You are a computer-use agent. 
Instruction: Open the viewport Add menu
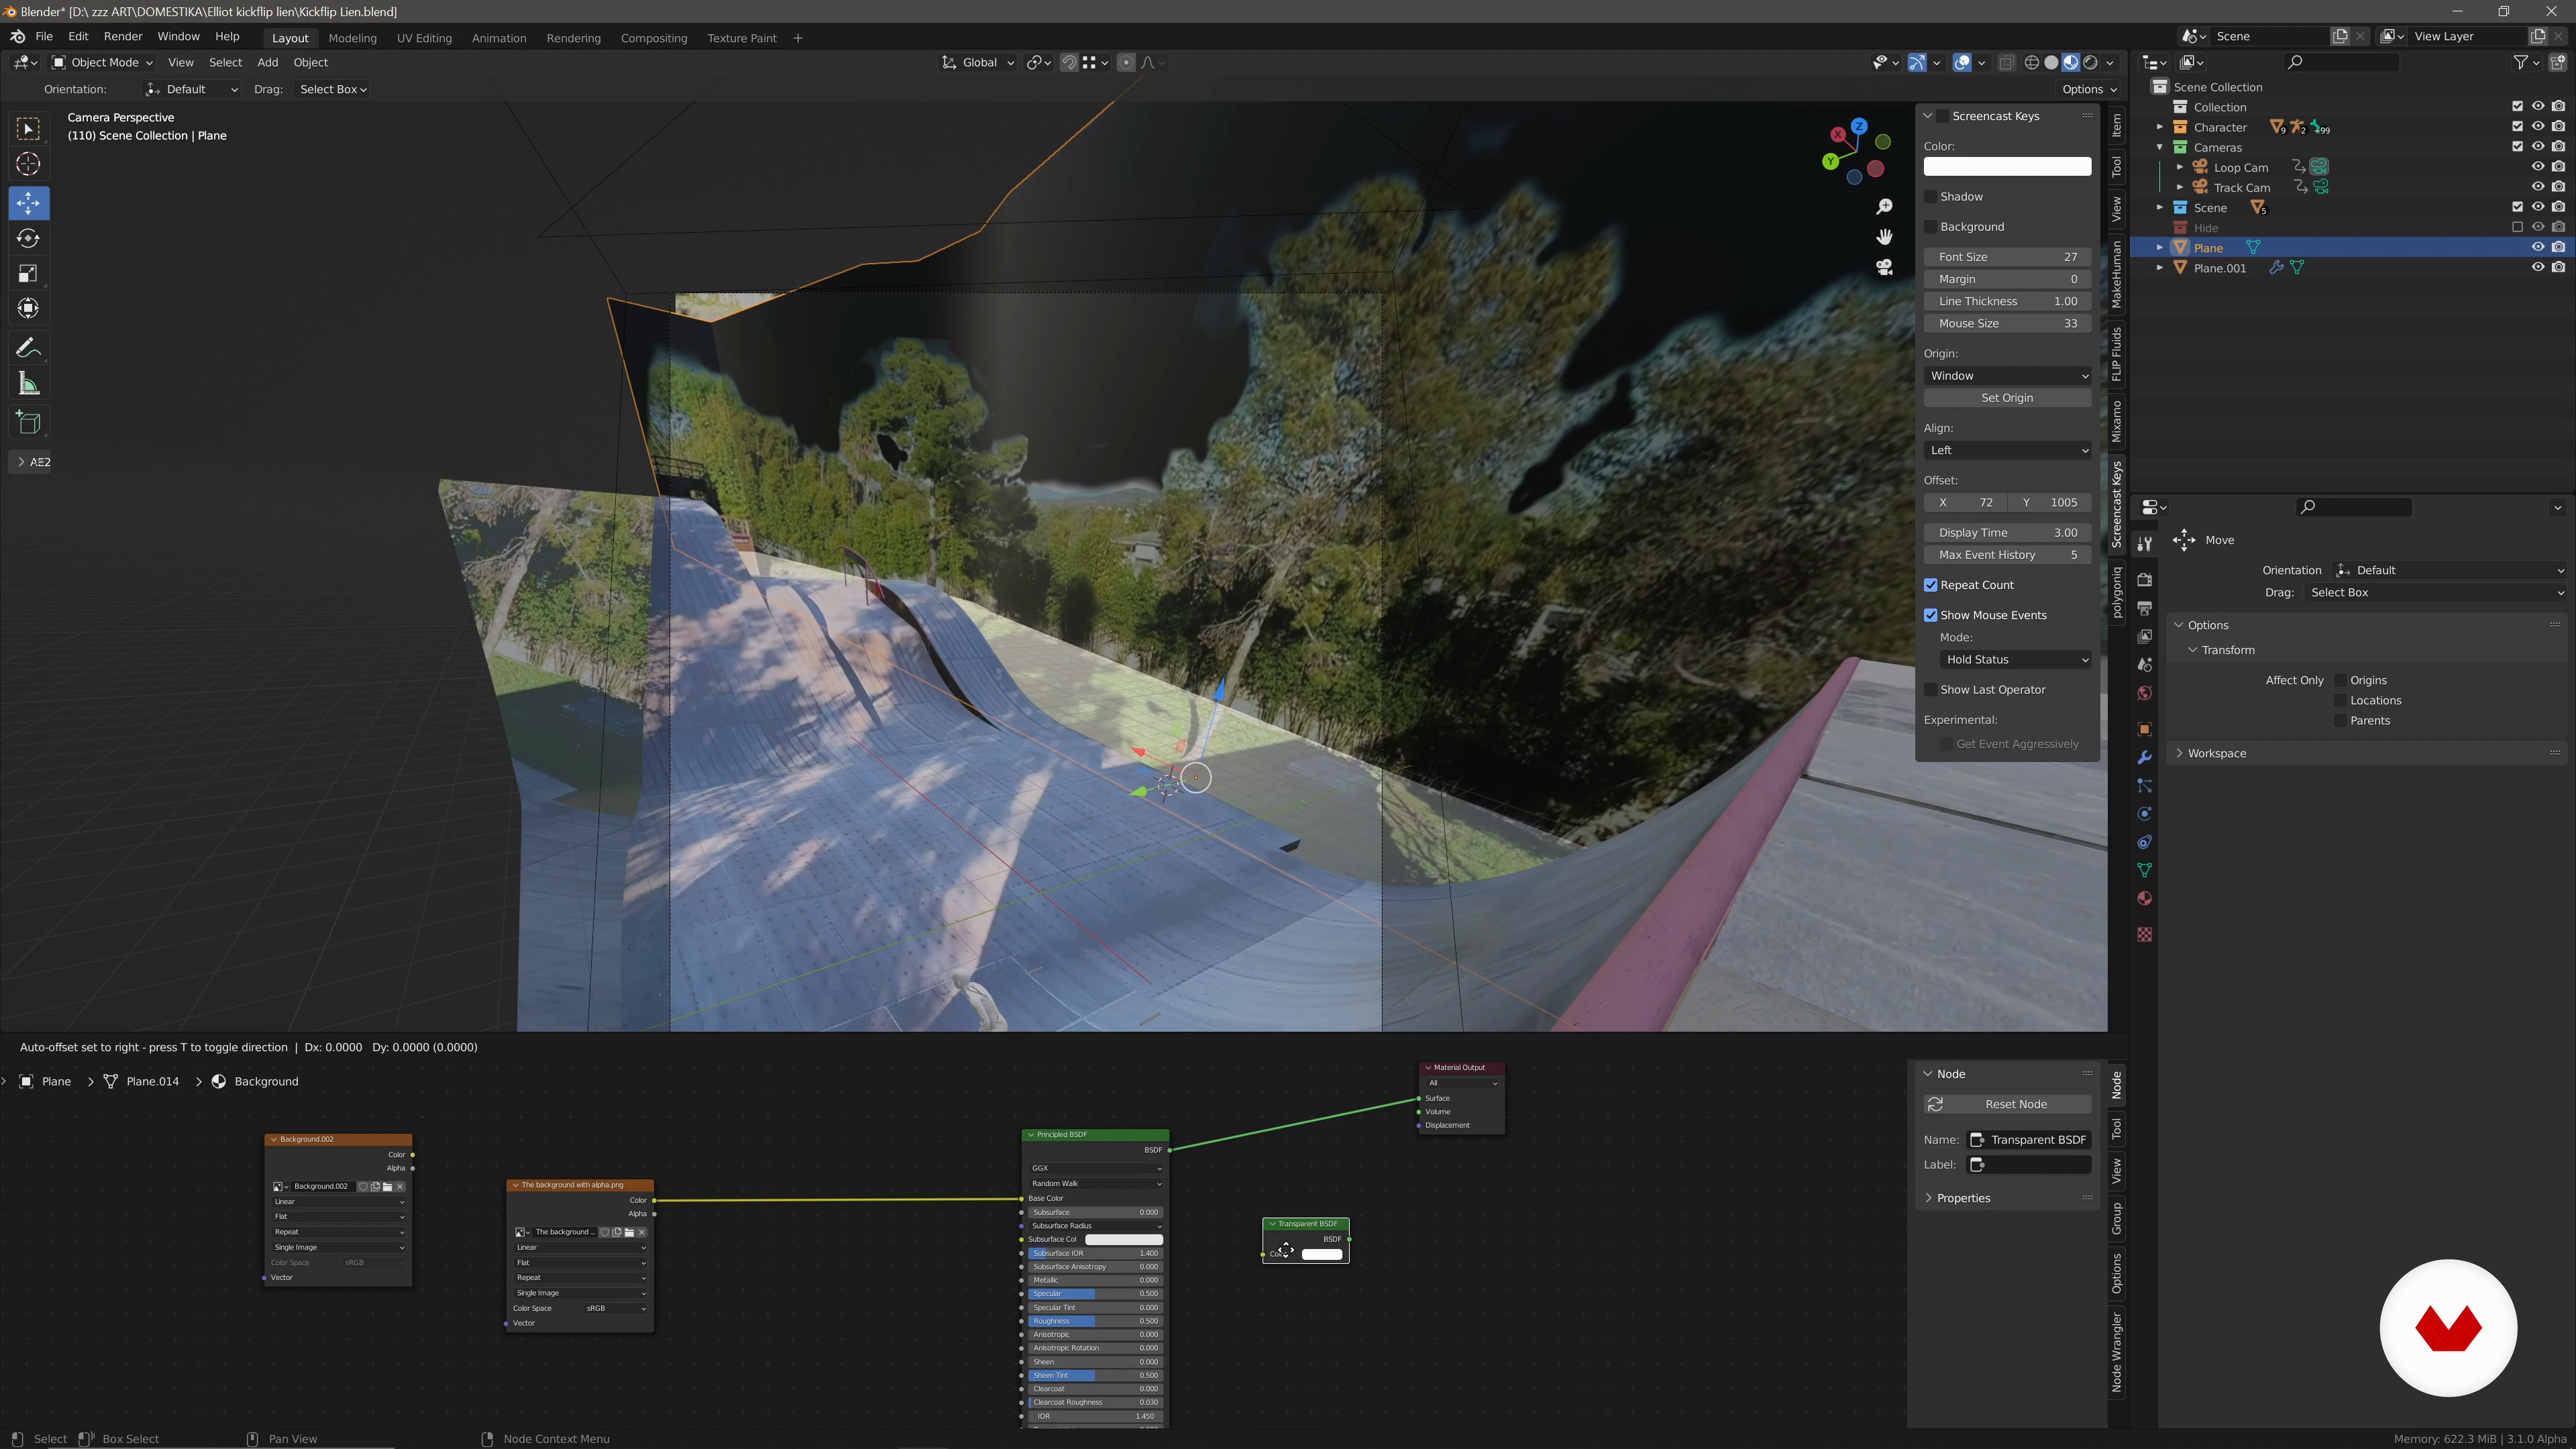(267, 62)
